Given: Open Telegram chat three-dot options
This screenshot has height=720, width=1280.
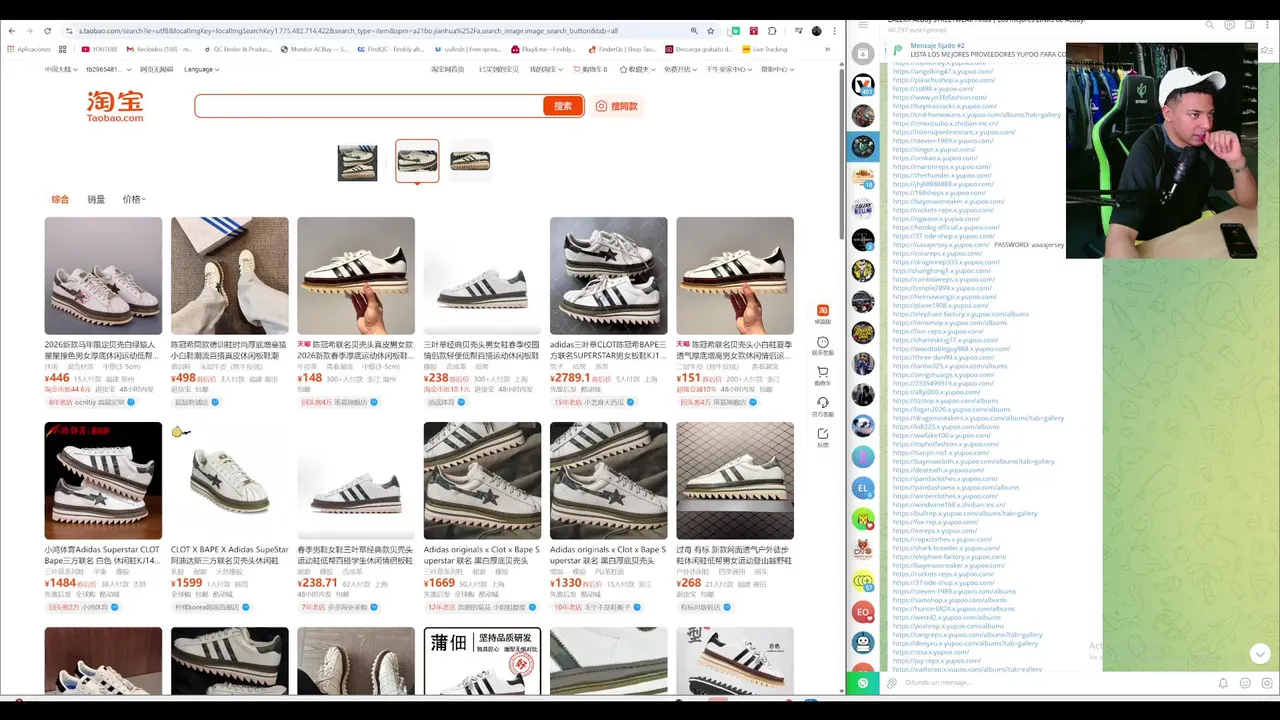Looking at the screenshot, I should [x=1269, y=24].
